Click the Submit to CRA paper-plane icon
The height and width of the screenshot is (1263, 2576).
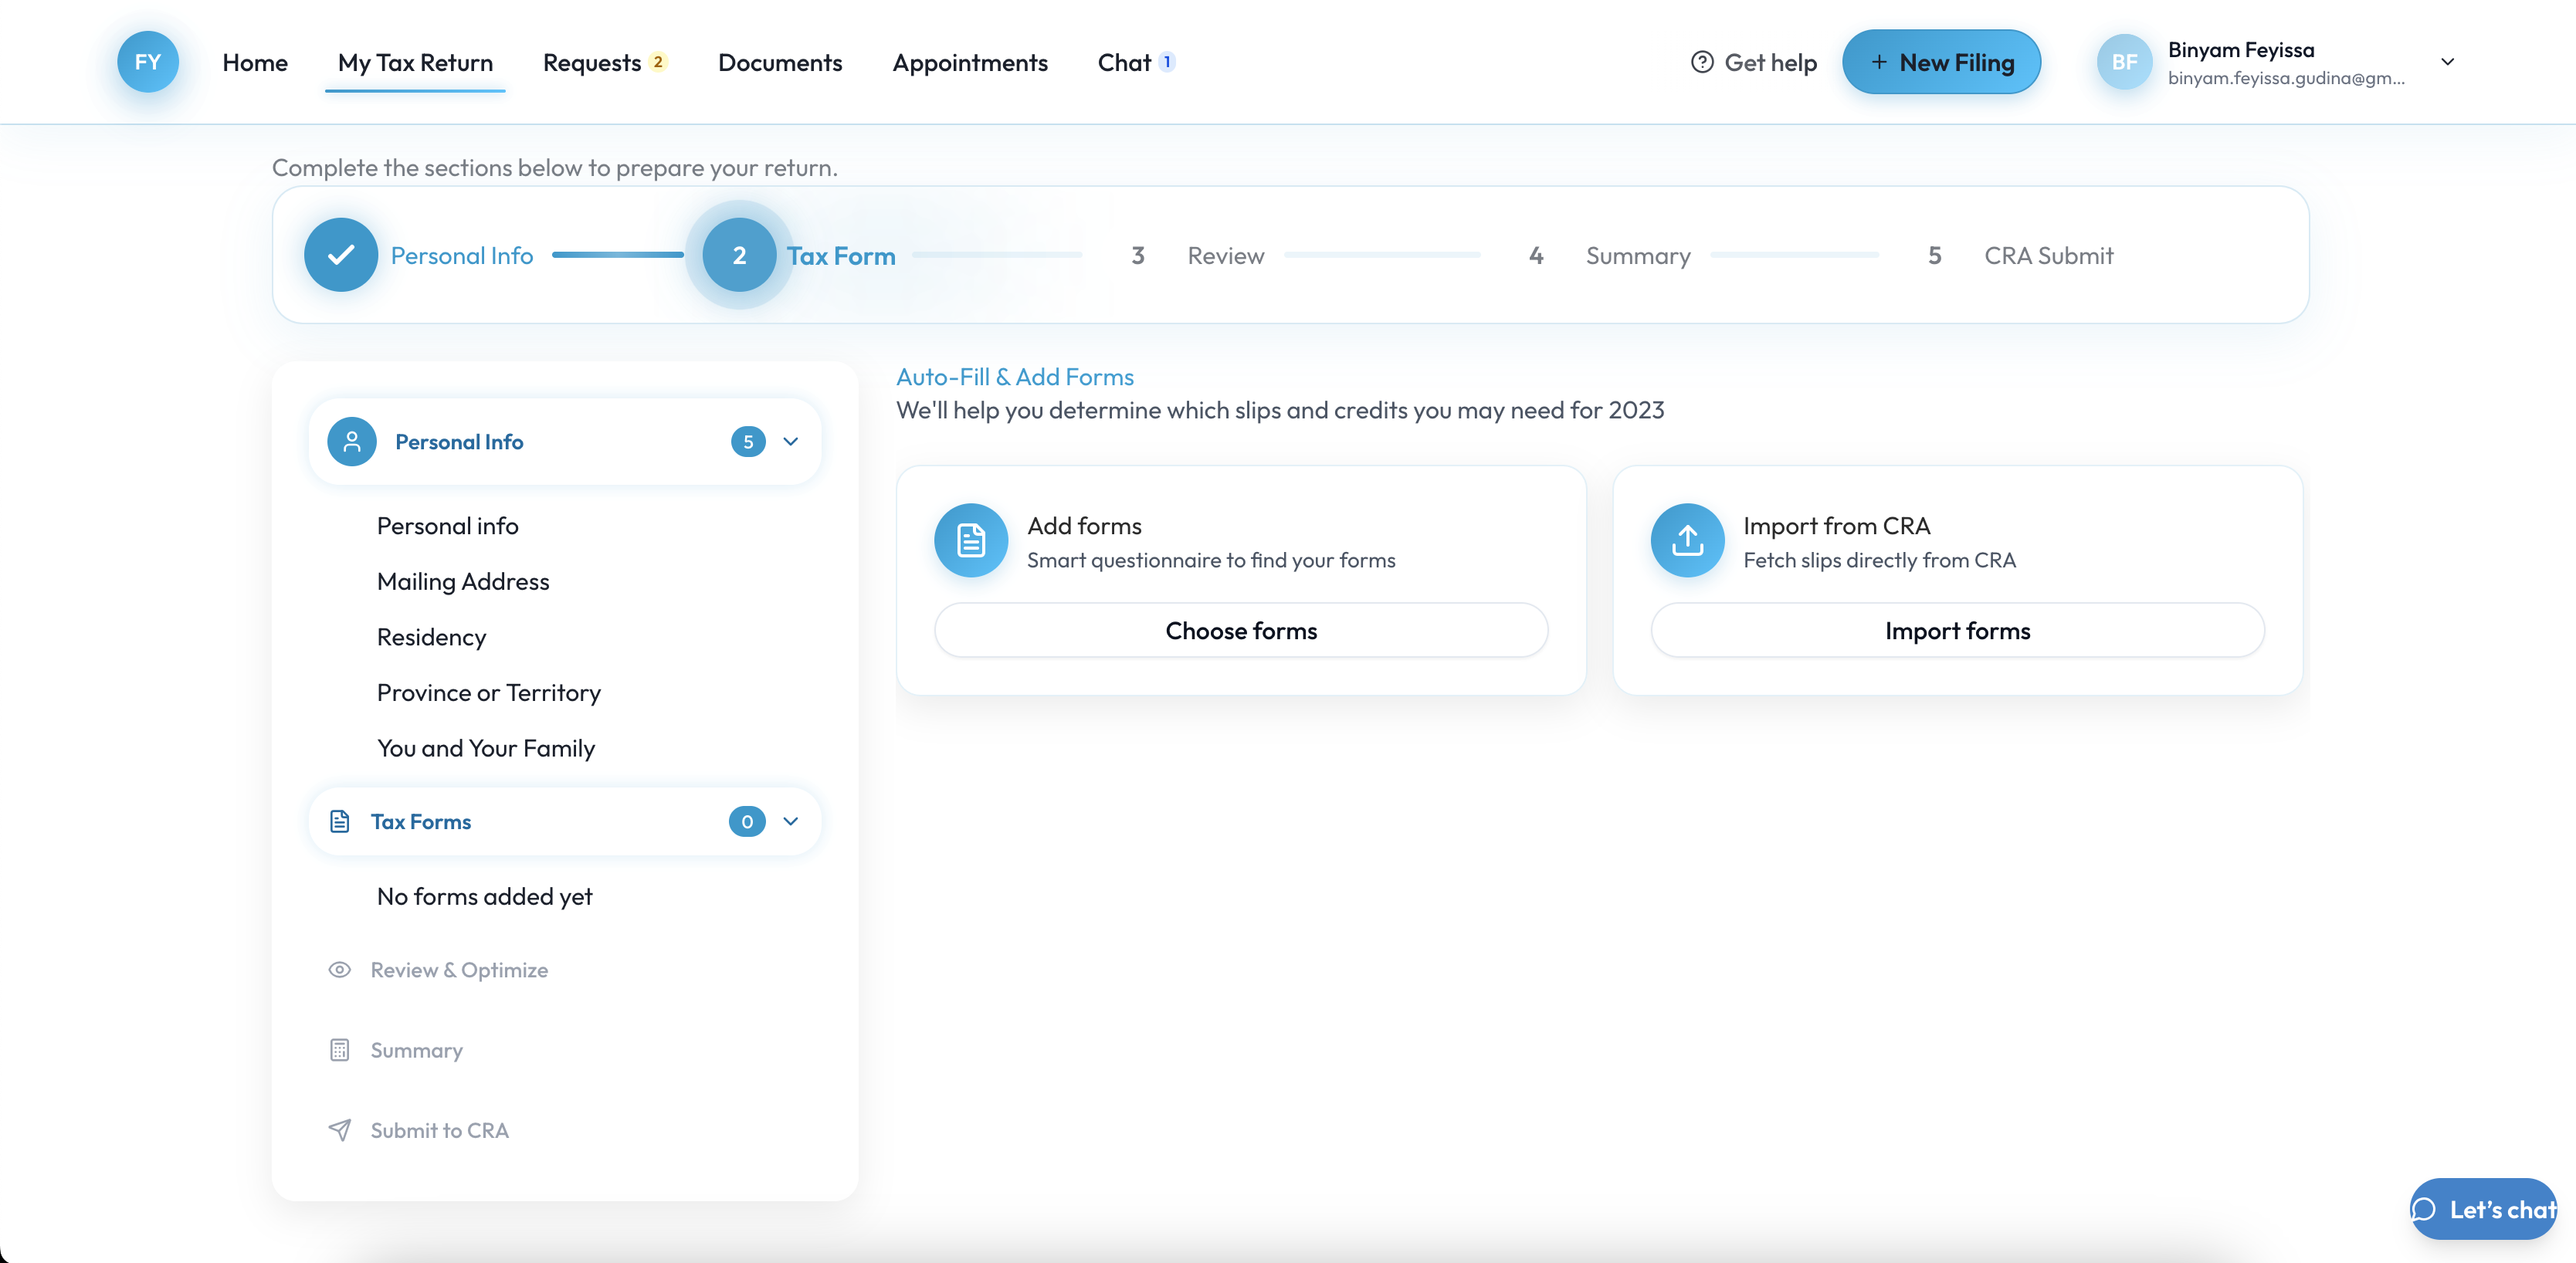point(340,1130)
